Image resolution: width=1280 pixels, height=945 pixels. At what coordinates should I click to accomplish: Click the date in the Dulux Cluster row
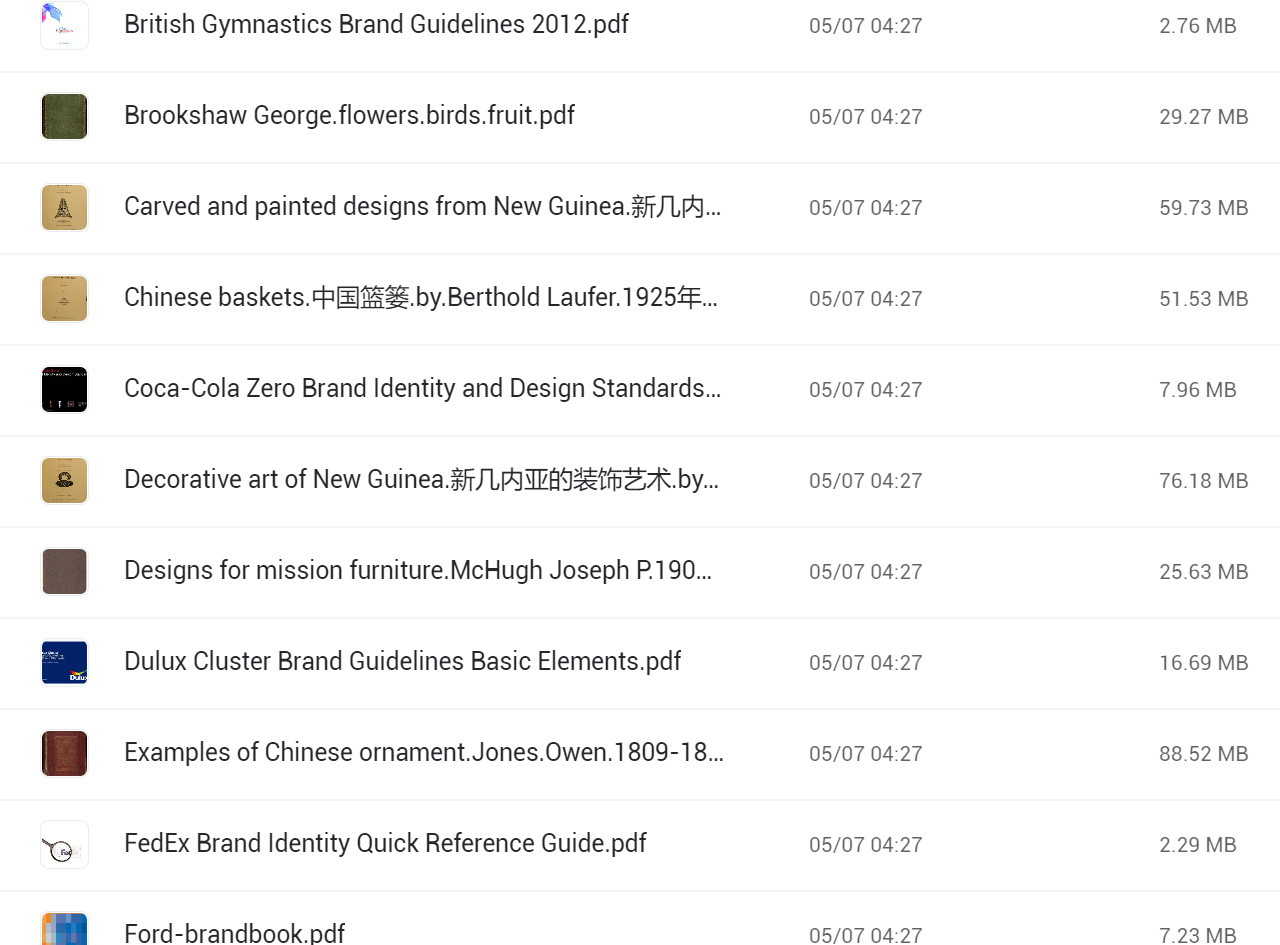coord(866,663)
